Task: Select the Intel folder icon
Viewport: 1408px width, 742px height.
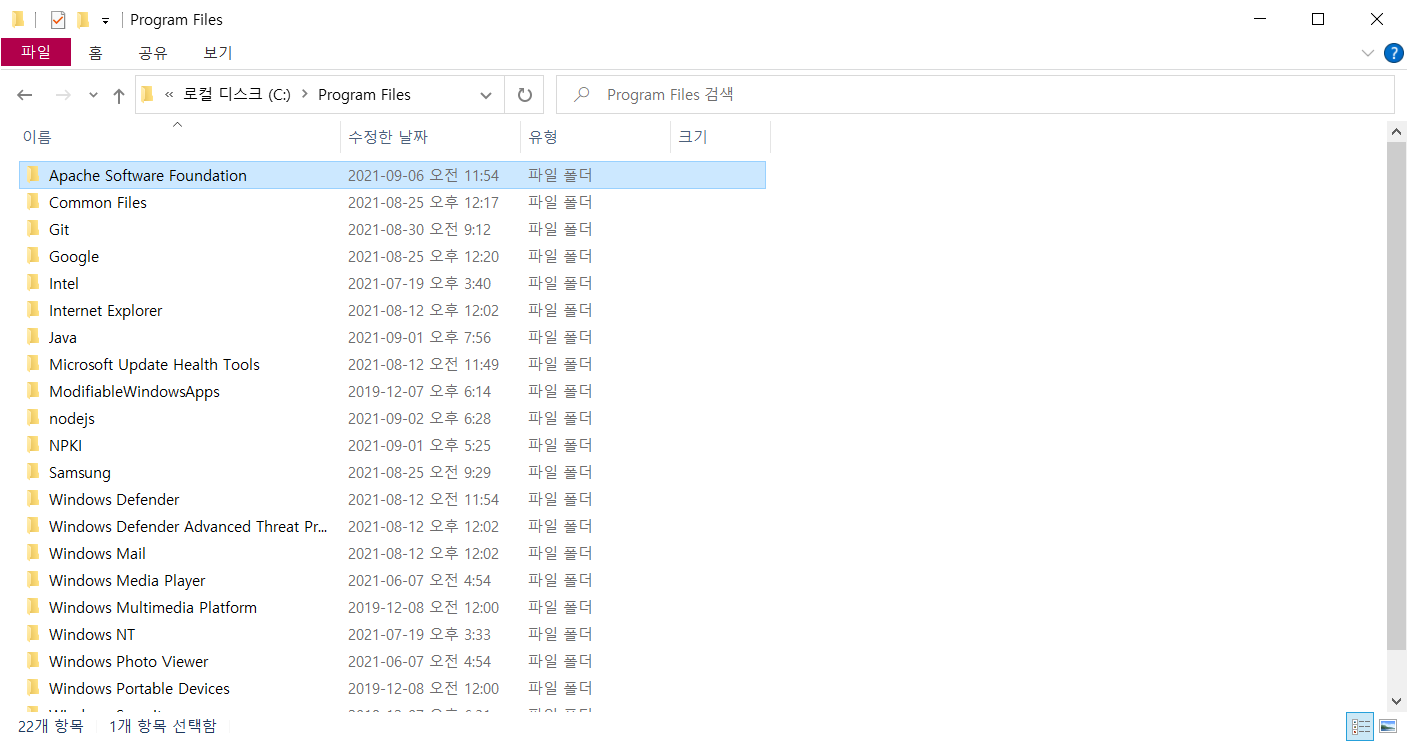Action: click(x=33, y=283)
